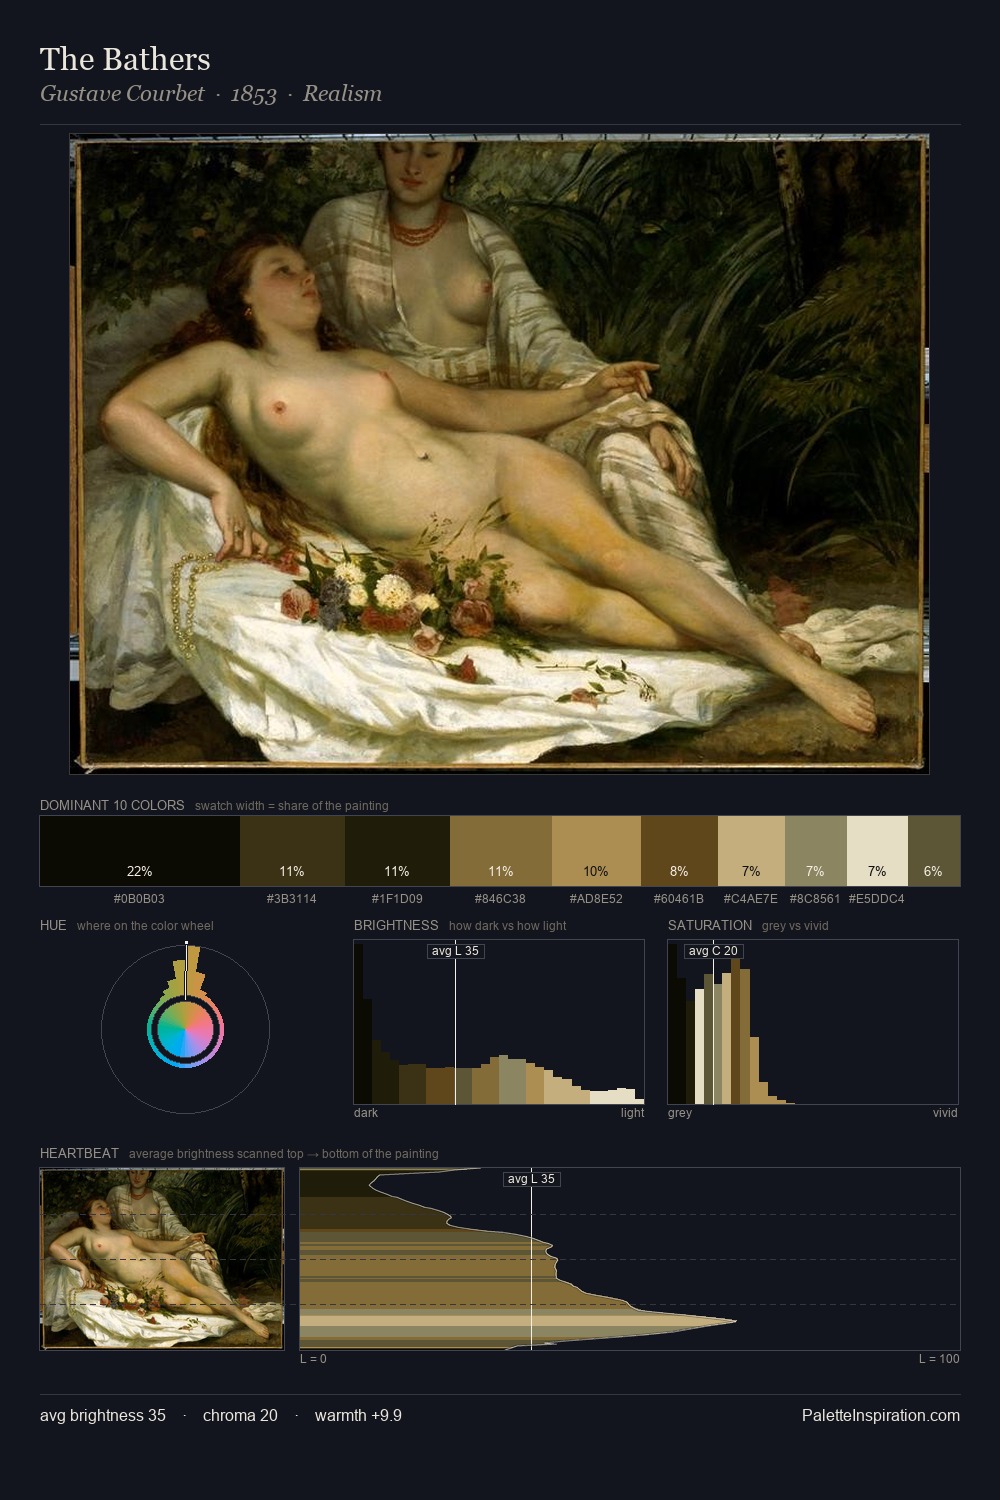Click the HEARTBEAT section heading
The width and height of the screenshot is (1000, 1500).
(79, 1153)
